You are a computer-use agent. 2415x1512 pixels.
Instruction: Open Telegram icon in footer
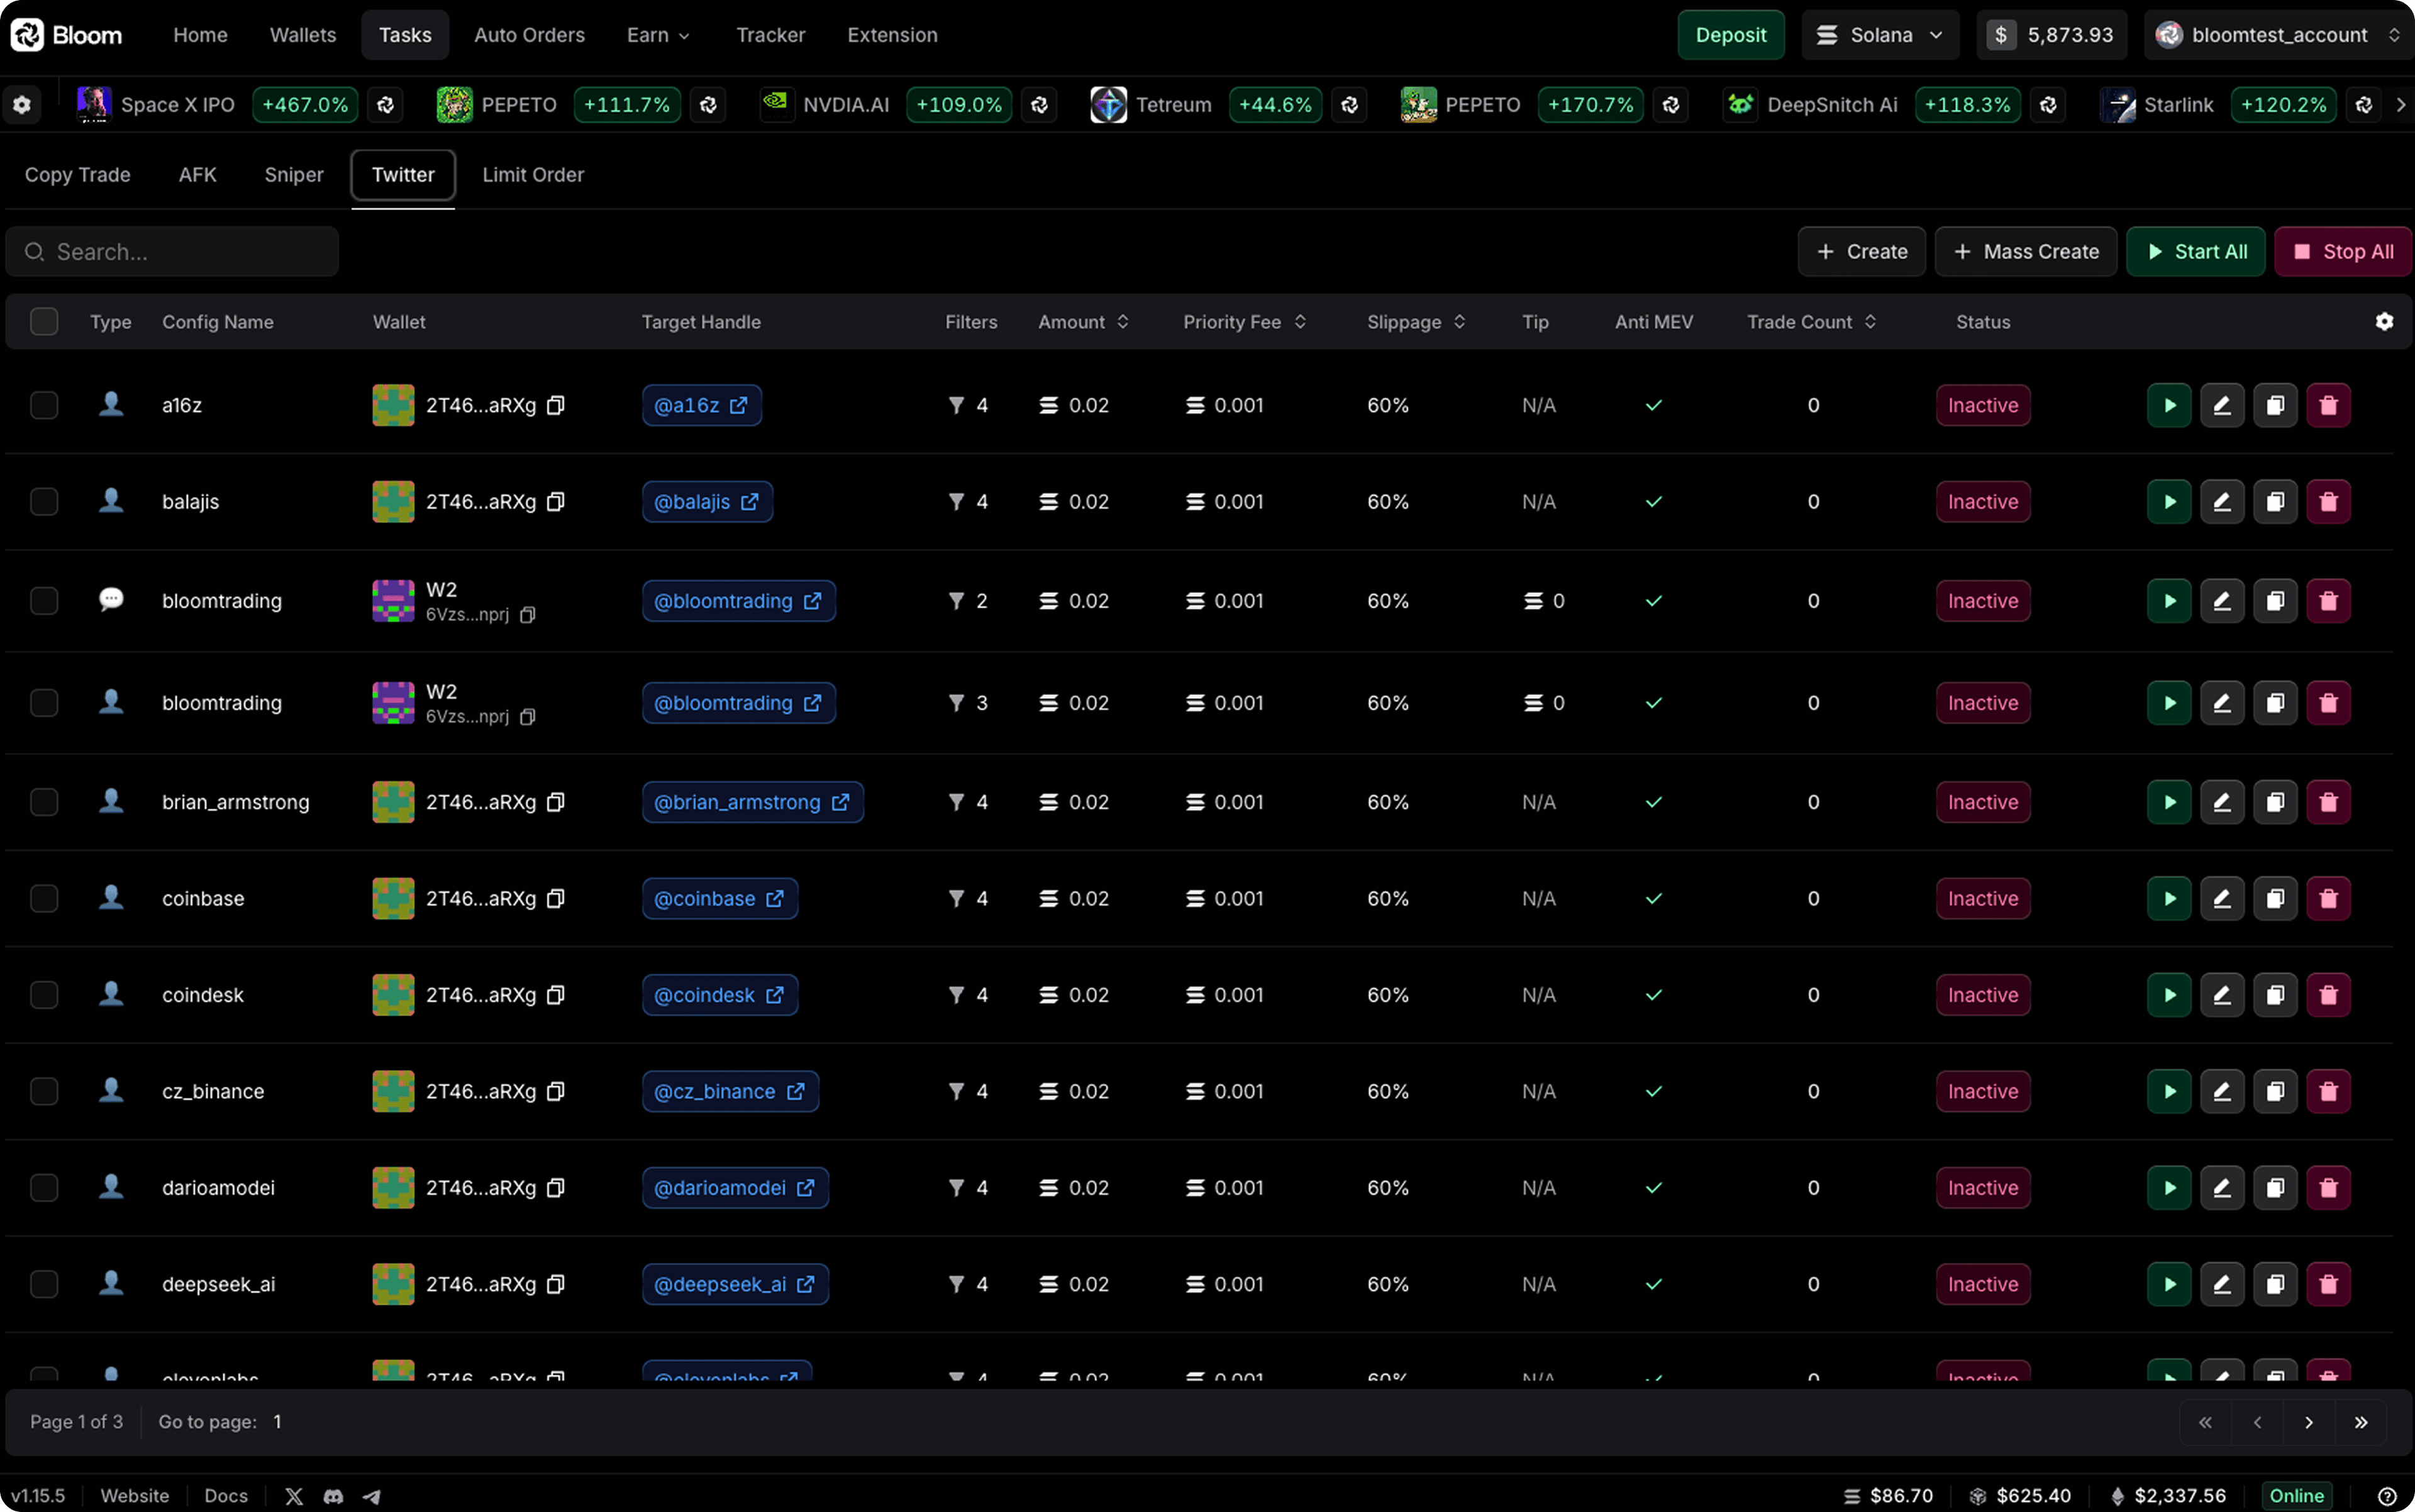click(371, 1496)
